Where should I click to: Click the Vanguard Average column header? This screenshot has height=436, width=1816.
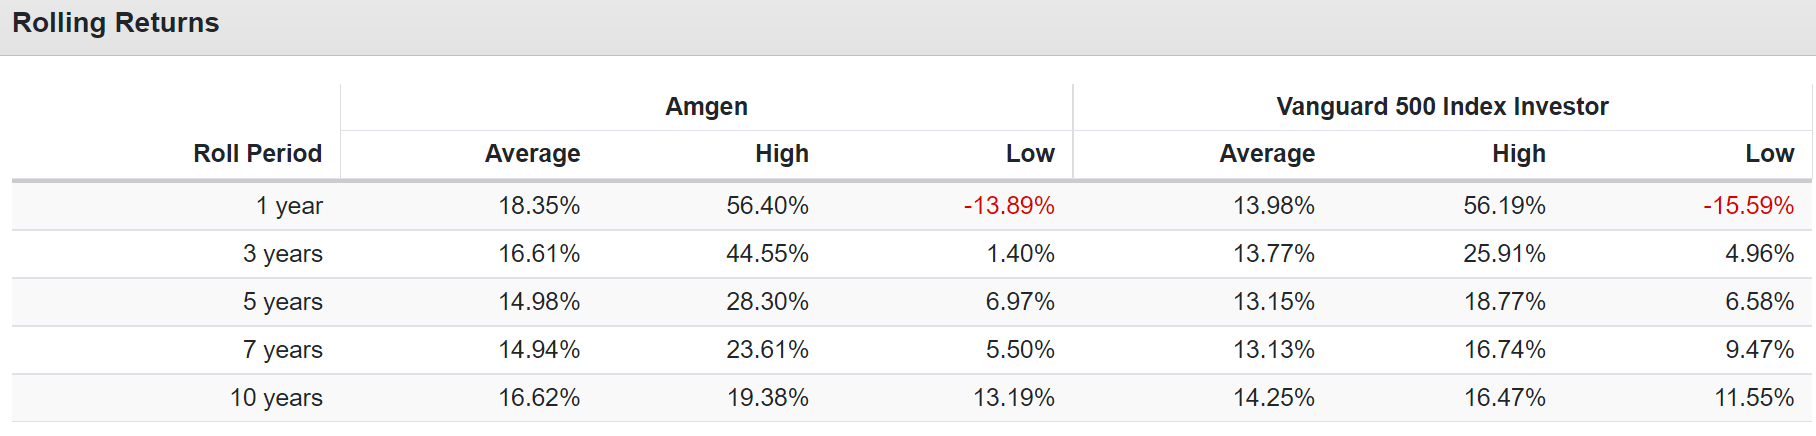(1267, 153)
